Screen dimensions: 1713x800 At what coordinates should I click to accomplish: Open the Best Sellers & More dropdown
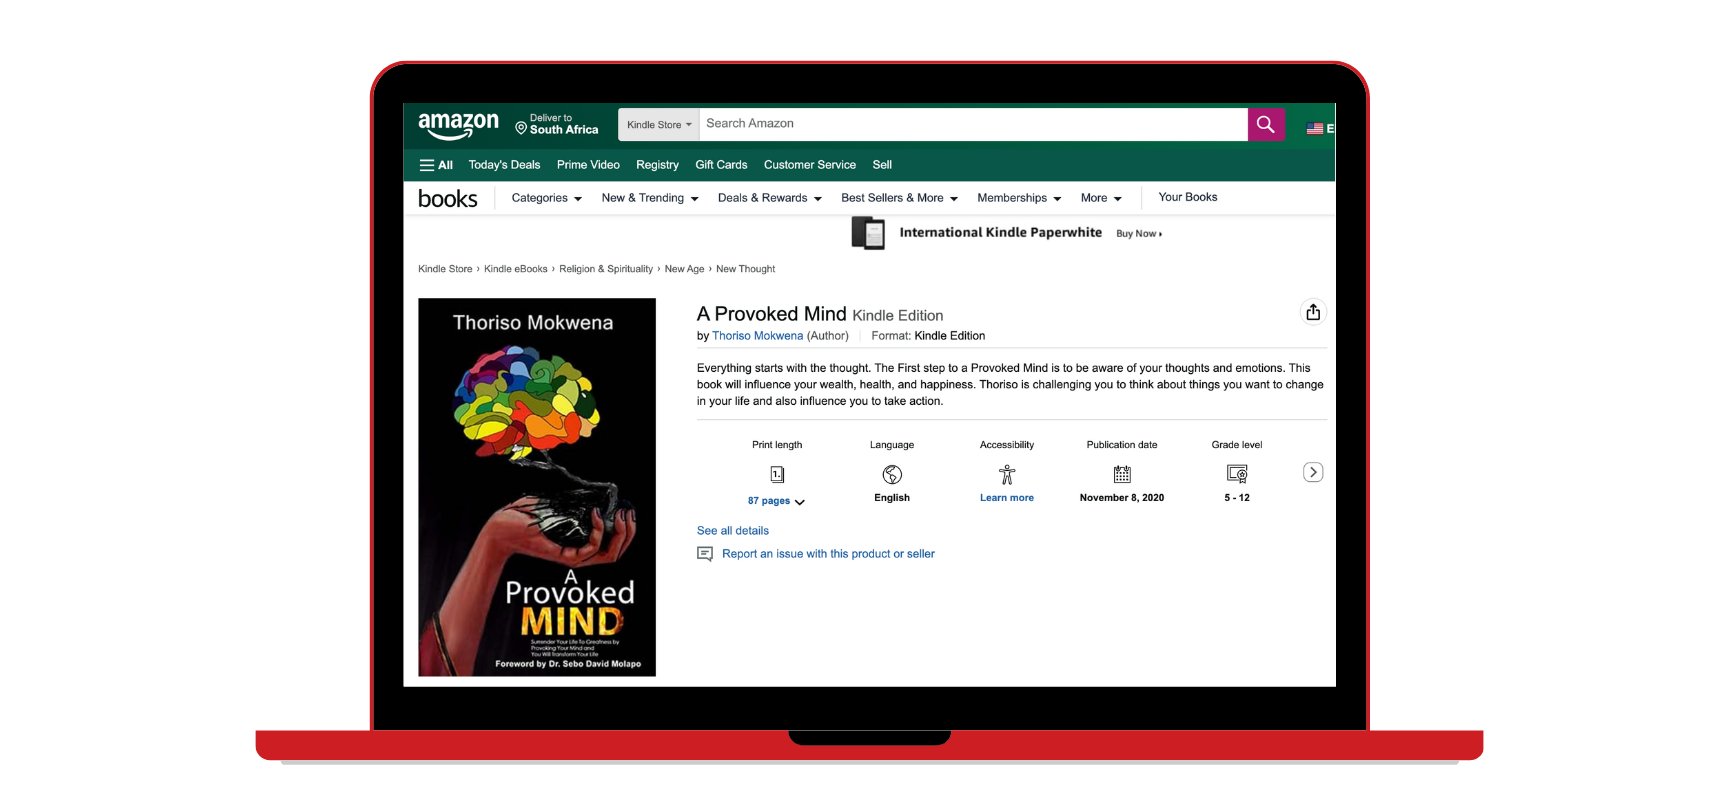[x=899, y=198]
